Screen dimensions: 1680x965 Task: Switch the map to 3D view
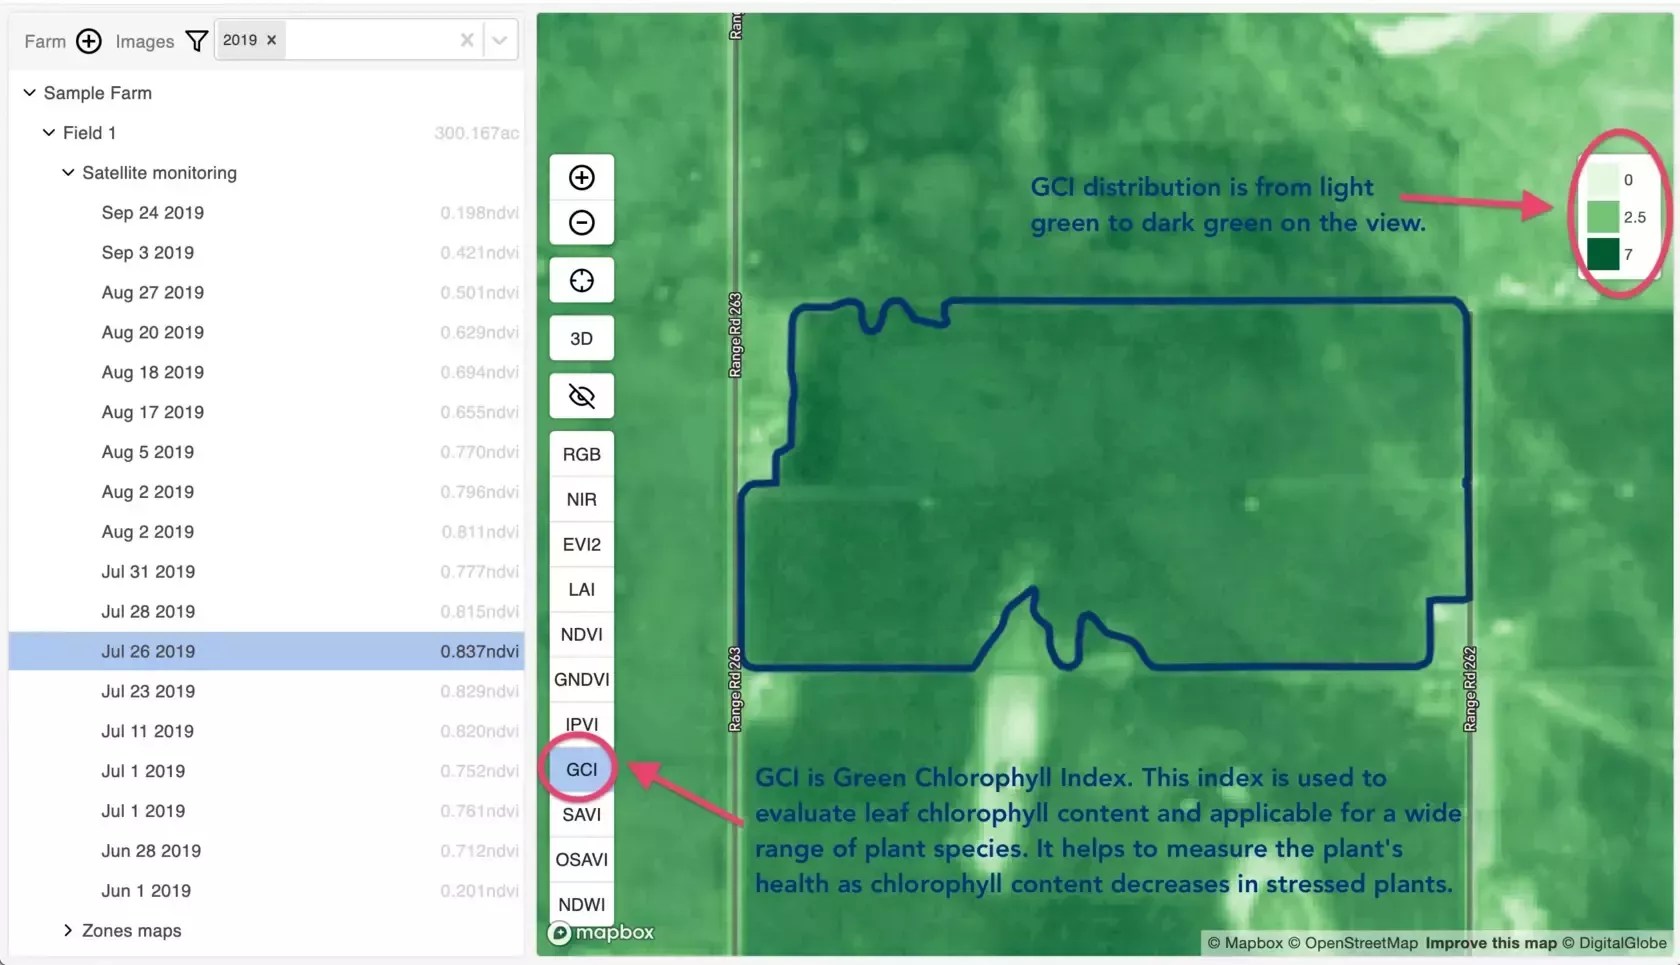(x=581, y=338)
